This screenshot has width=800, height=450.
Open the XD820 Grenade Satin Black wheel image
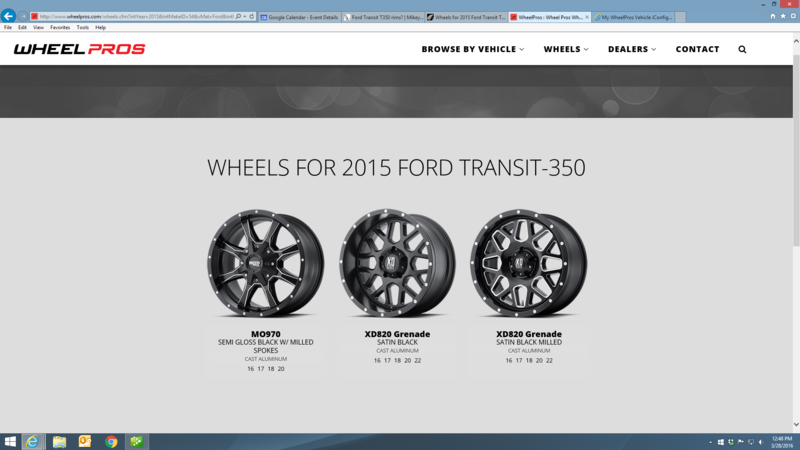(x=397, y=263)
